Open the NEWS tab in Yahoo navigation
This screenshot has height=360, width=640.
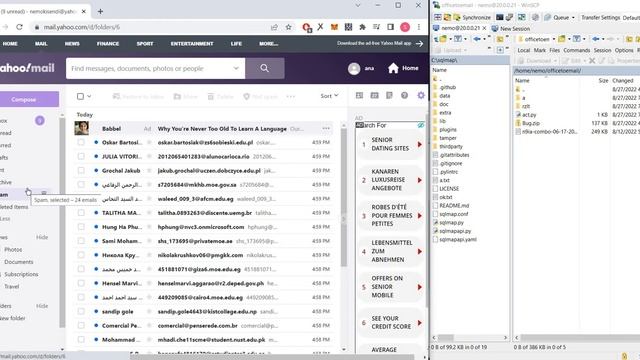(x=72, y=44)
